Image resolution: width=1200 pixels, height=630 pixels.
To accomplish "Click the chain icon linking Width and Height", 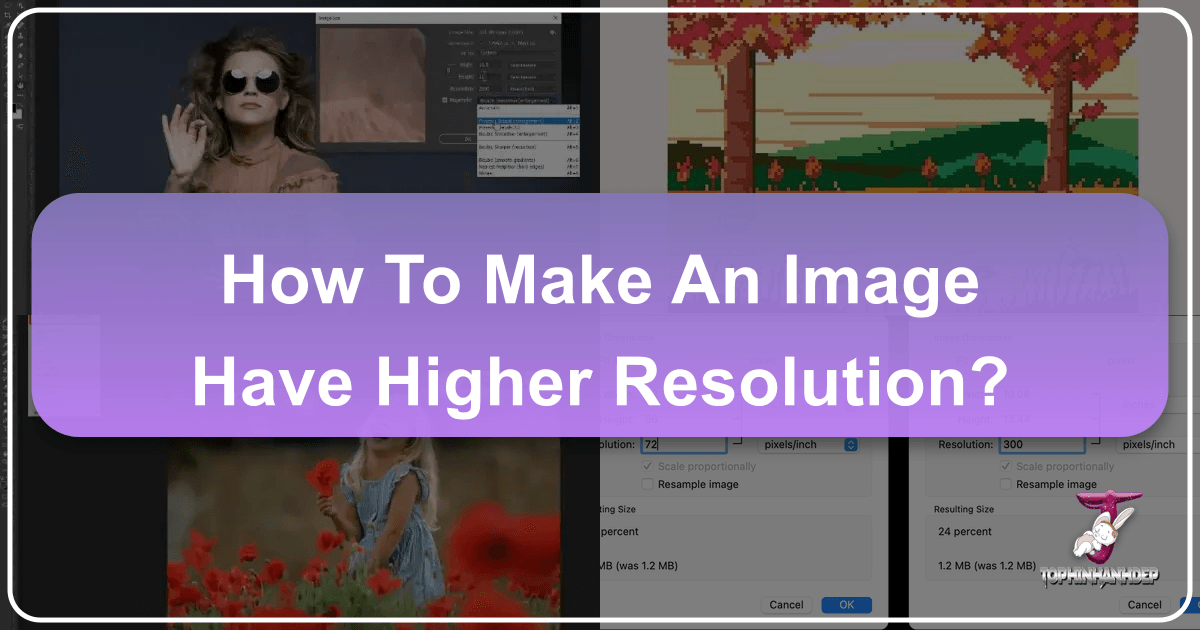I will point(449,70).
